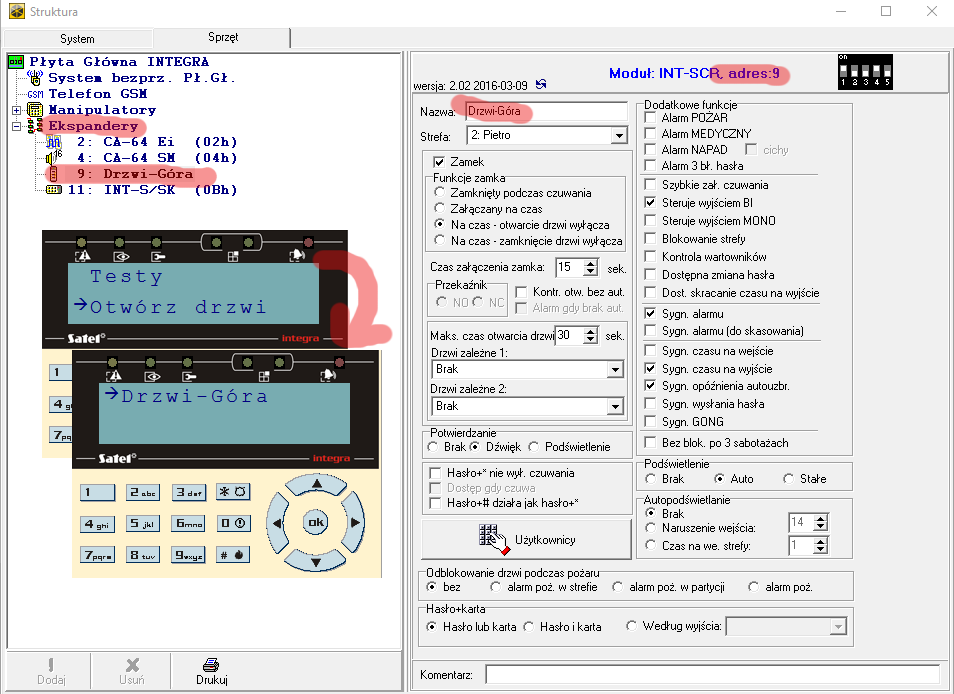Click the Drzwi-Góra module icon in tree
Screen dimensions: 954x694
tap(54, 174)
